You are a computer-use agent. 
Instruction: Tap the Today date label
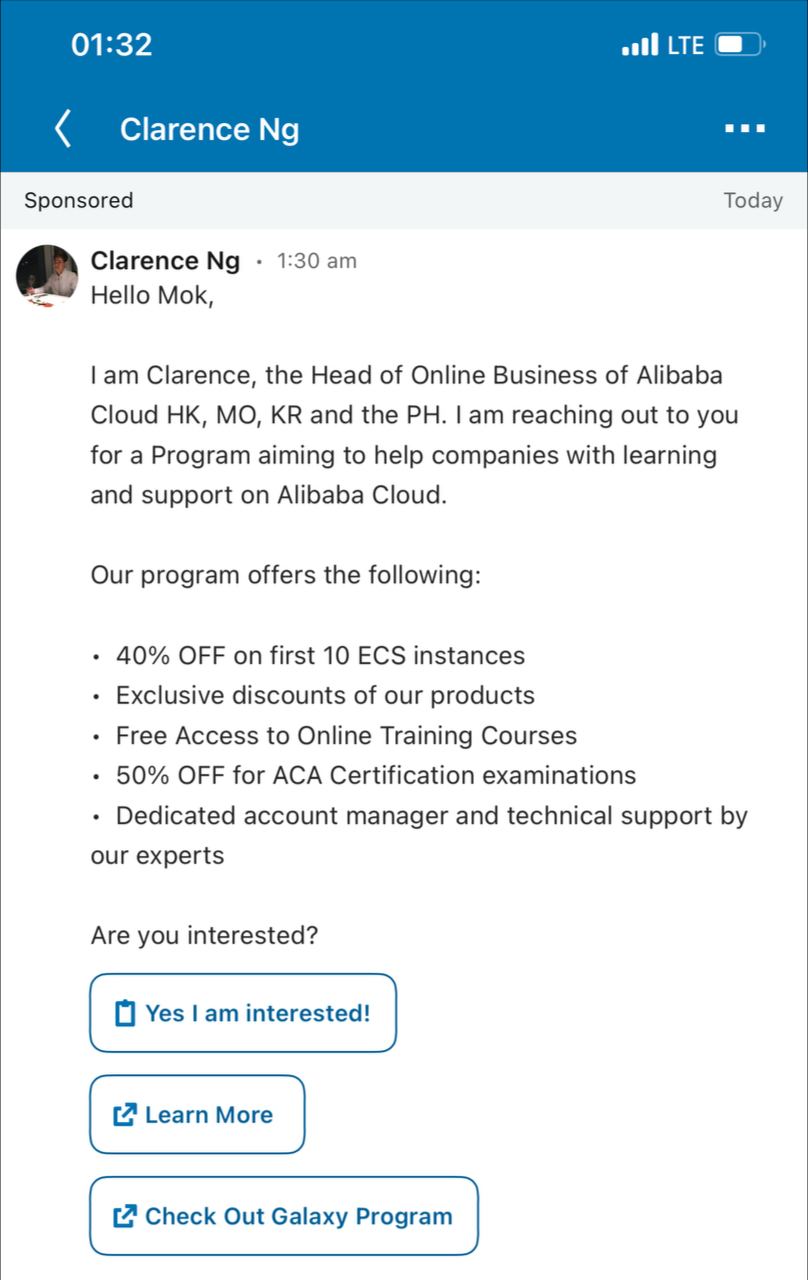point(753,200)
